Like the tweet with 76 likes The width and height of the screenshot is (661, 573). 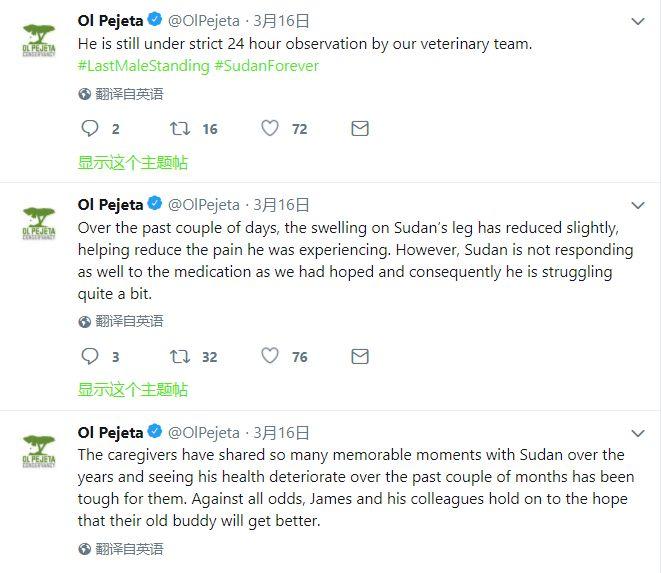pos(270,355)
